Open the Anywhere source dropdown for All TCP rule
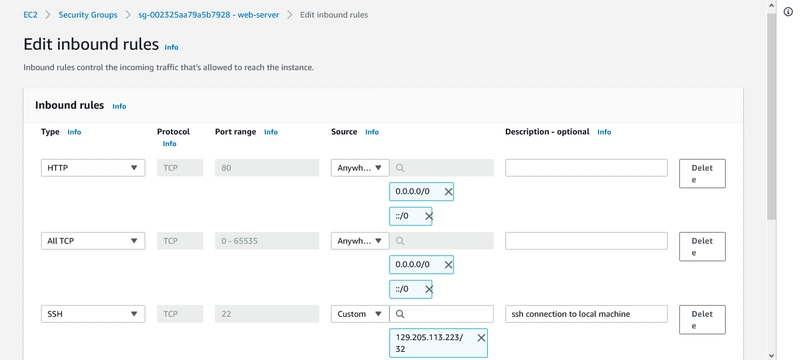Image resolution: width=800 pixels, height=360 pixels. click(x=360, y=241)
